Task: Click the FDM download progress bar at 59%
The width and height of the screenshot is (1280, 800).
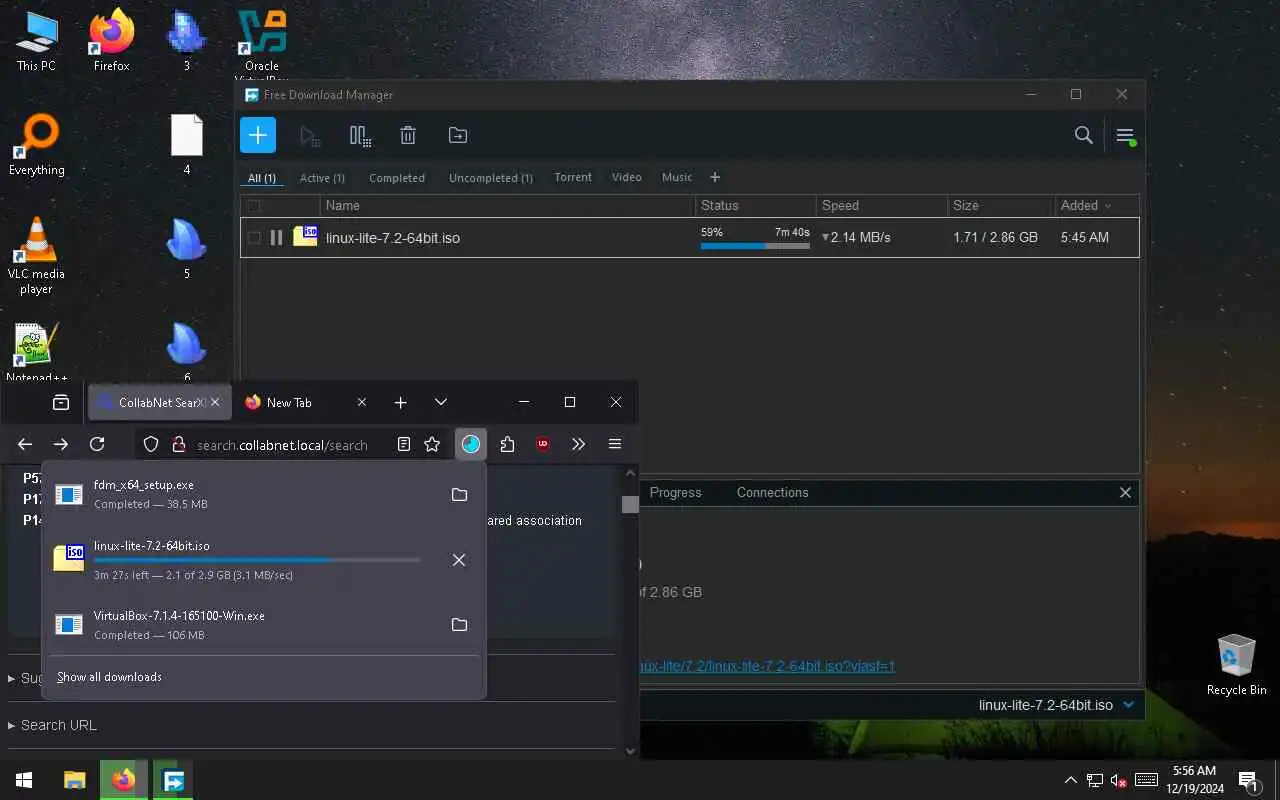Action: pyautogui.click(x=755, y=245)
